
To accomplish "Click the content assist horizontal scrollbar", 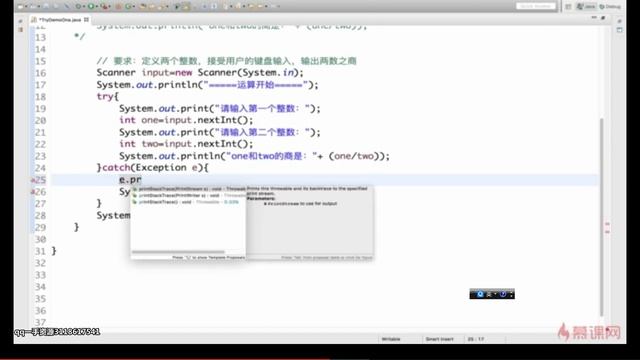I will [178, 252].
